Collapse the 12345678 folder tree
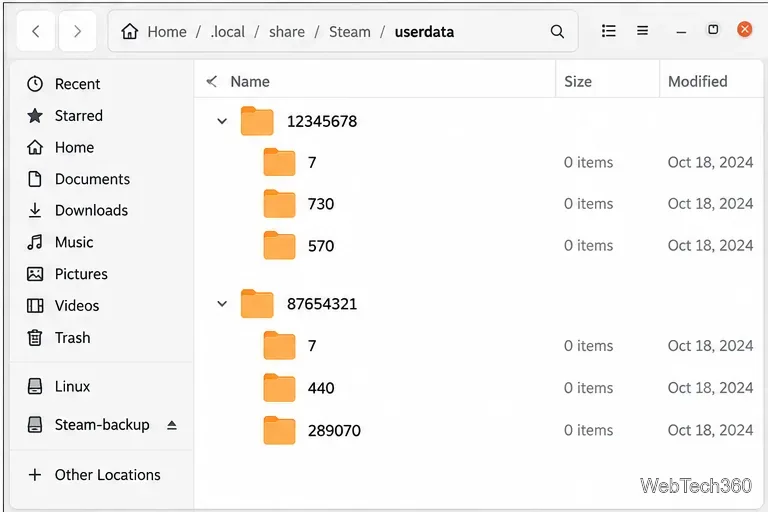Image resolution: width=768 pixels, height=512 pixels. 222,121
